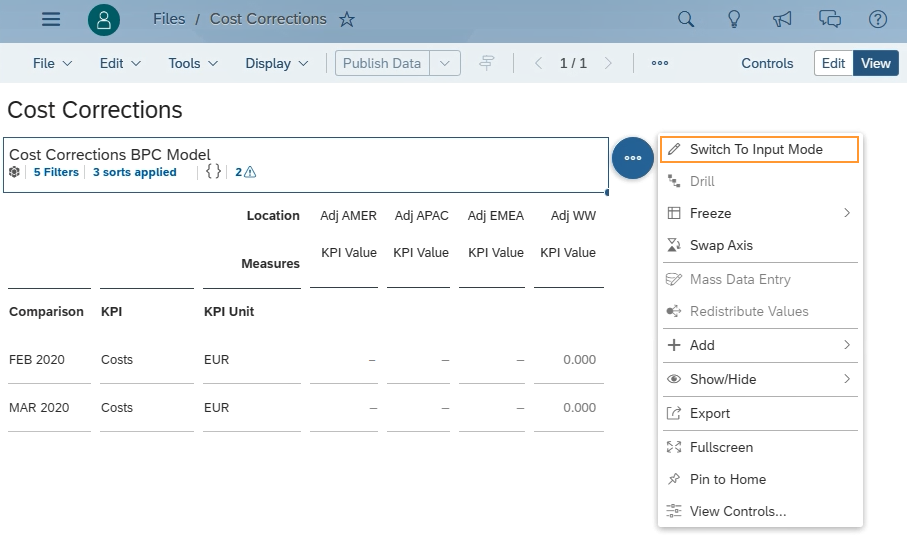Select Switch To Input Mode
Image resolution: width=907 pixels, height=541 pixels.
coord(759,149)
